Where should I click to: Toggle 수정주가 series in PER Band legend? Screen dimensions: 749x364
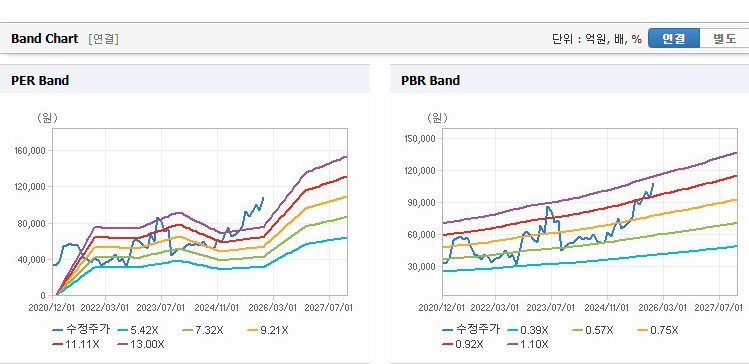point(81,330)
